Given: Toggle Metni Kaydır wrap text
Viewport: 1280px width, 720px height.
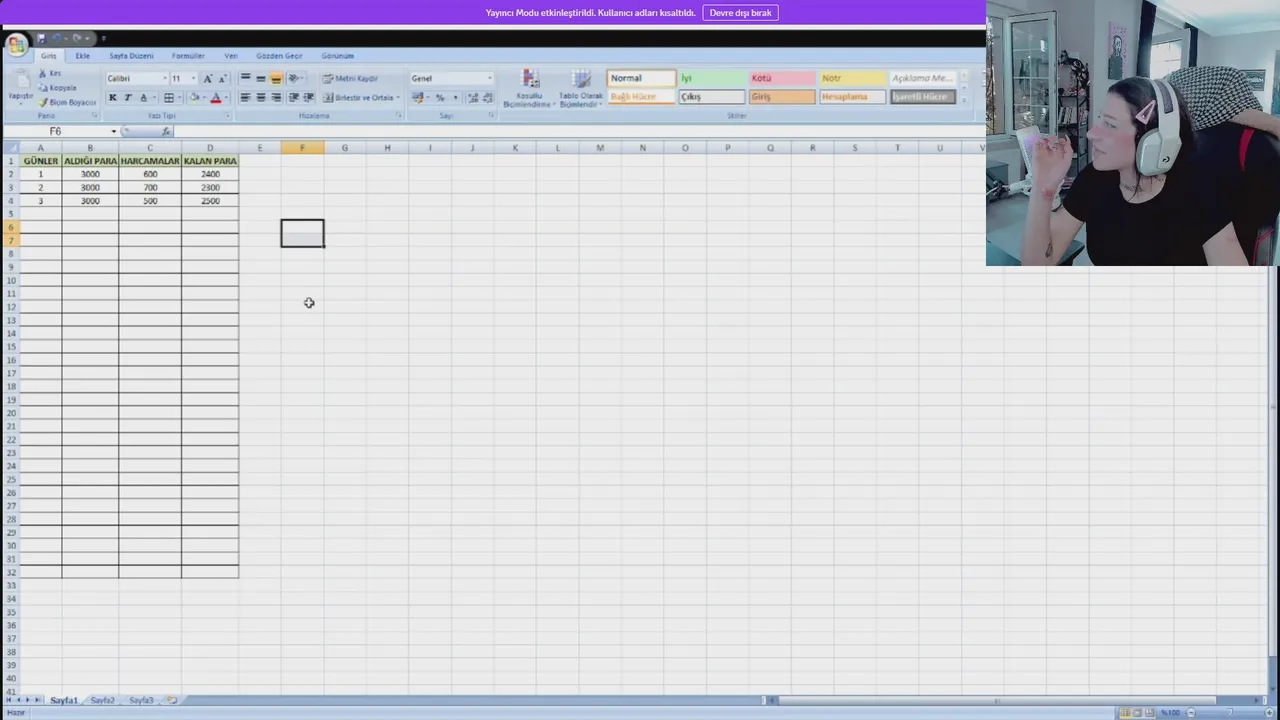Looking at the screenshot, I should tap(350, 78).
